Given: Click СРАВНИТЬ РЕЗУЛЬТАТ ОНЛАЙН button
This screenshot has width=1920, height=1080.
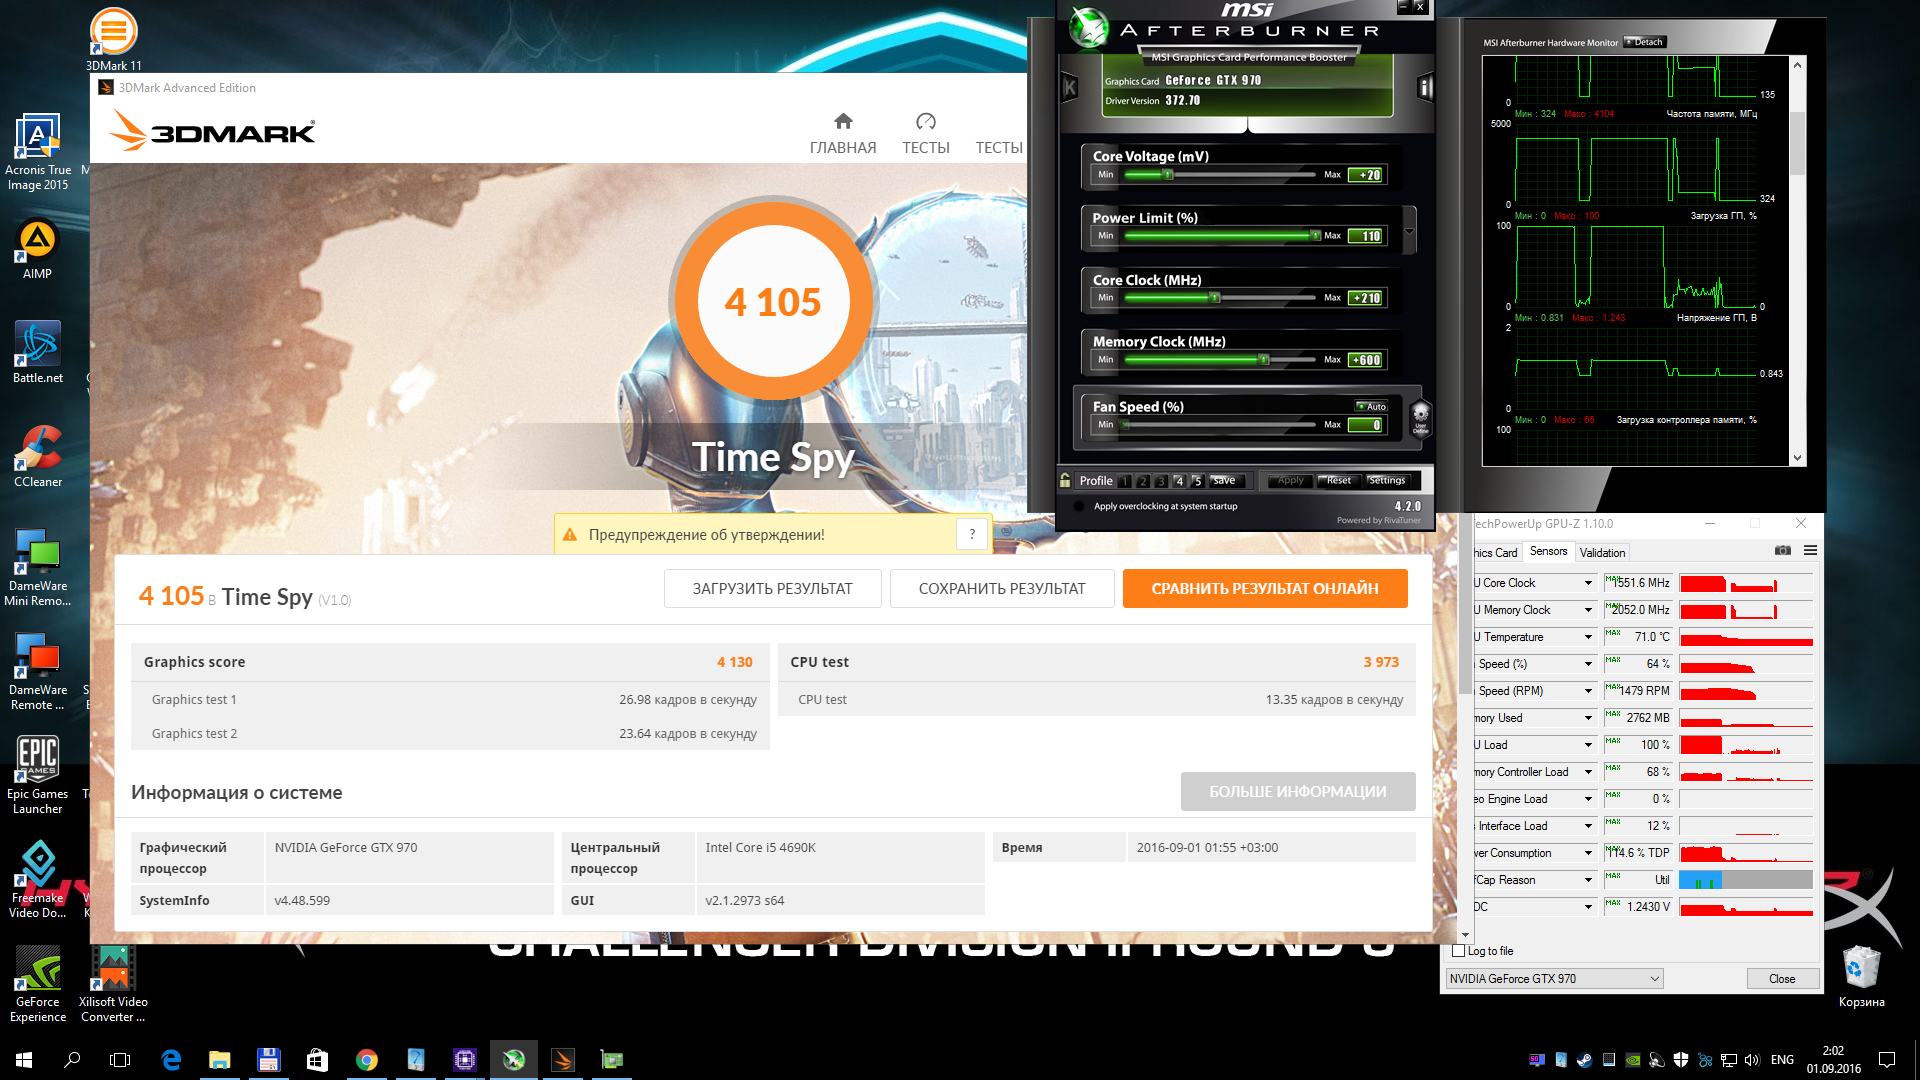Looking at the screenshot, I should (1265, 588).
